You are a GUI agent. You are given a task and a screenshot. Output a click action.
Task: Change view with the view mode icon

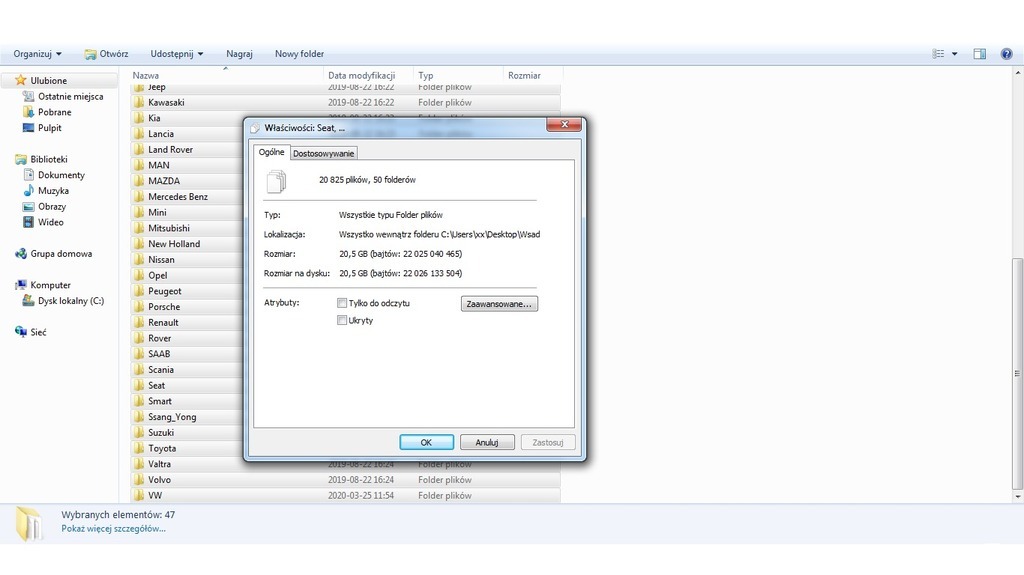pos(938,54)
